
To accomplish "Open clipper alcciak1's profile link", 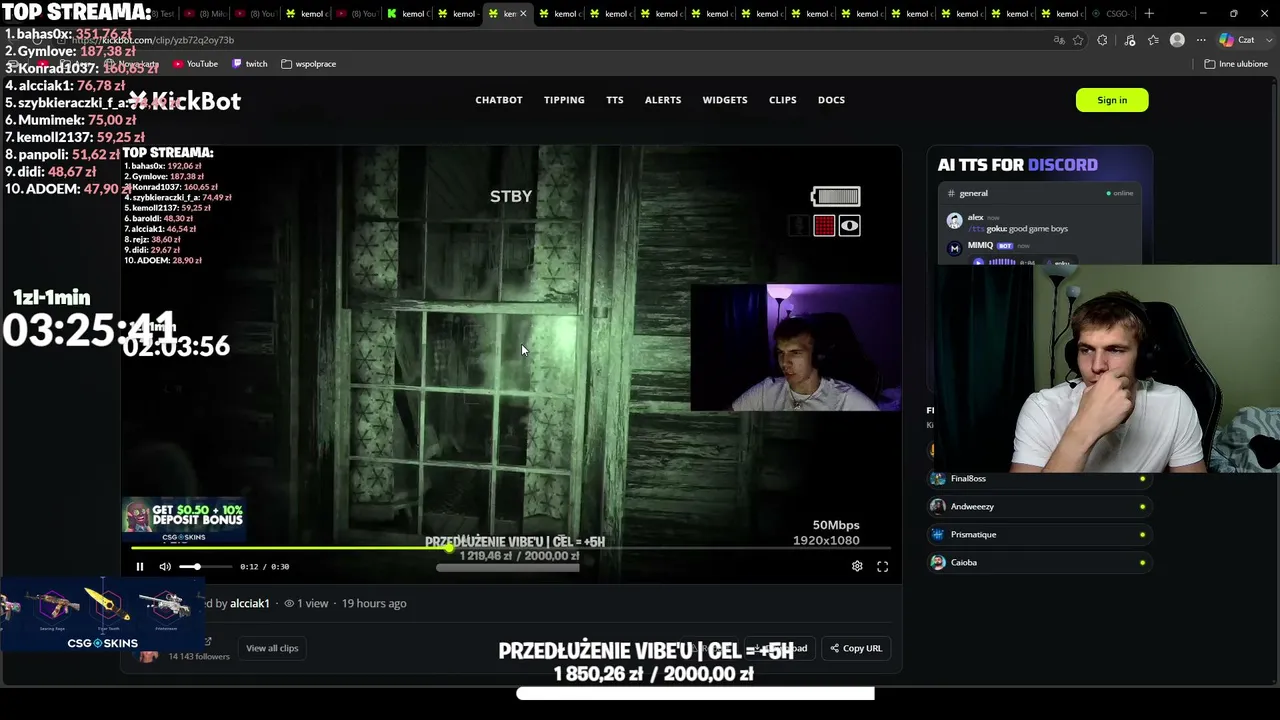I will tap(250, 603).
